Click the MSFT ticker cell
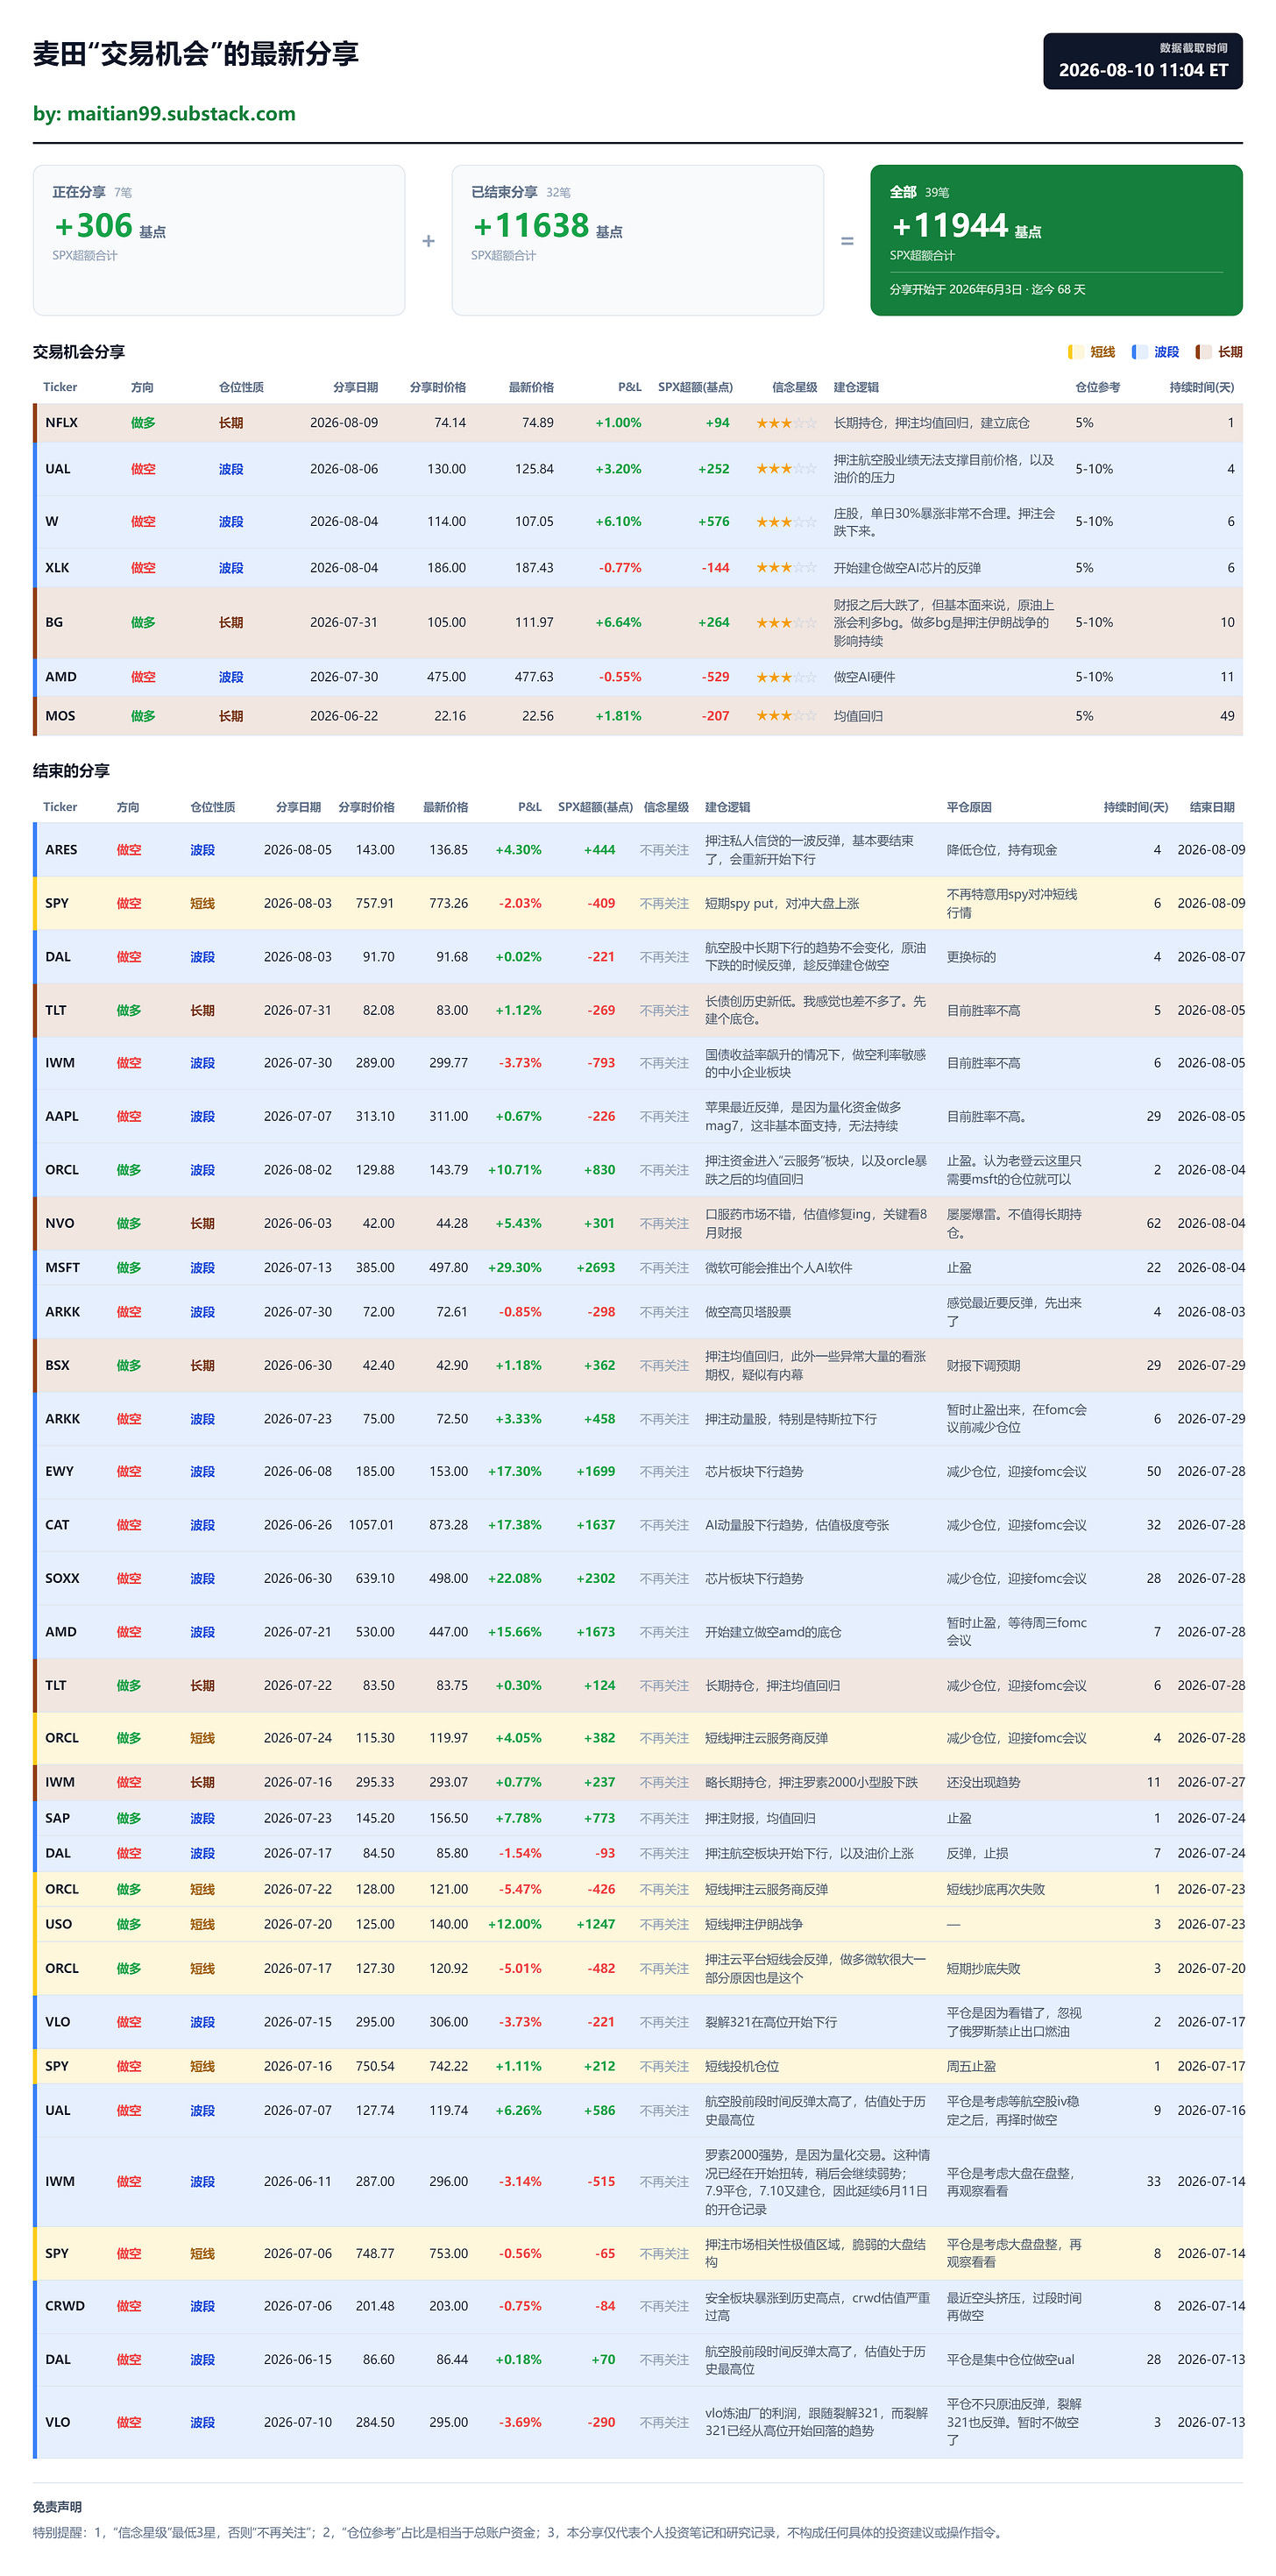Image resolution: width=1276 pixels, height=2576 pixels. [62, 1268]
